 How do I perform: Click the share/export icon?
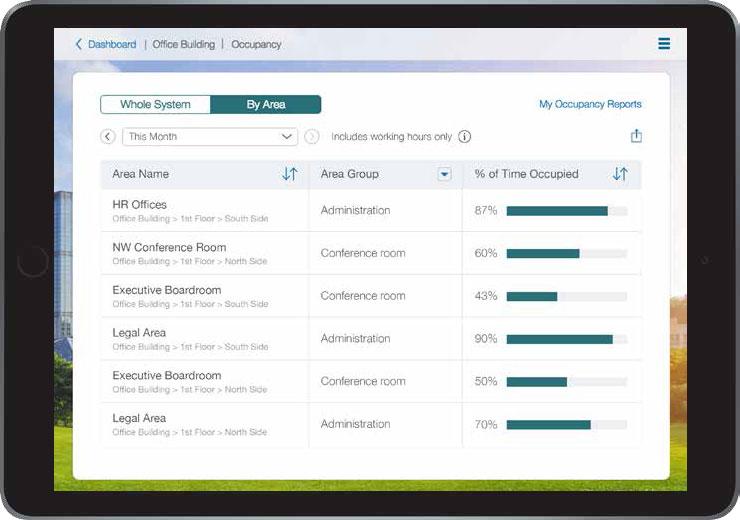click(636, 137)
